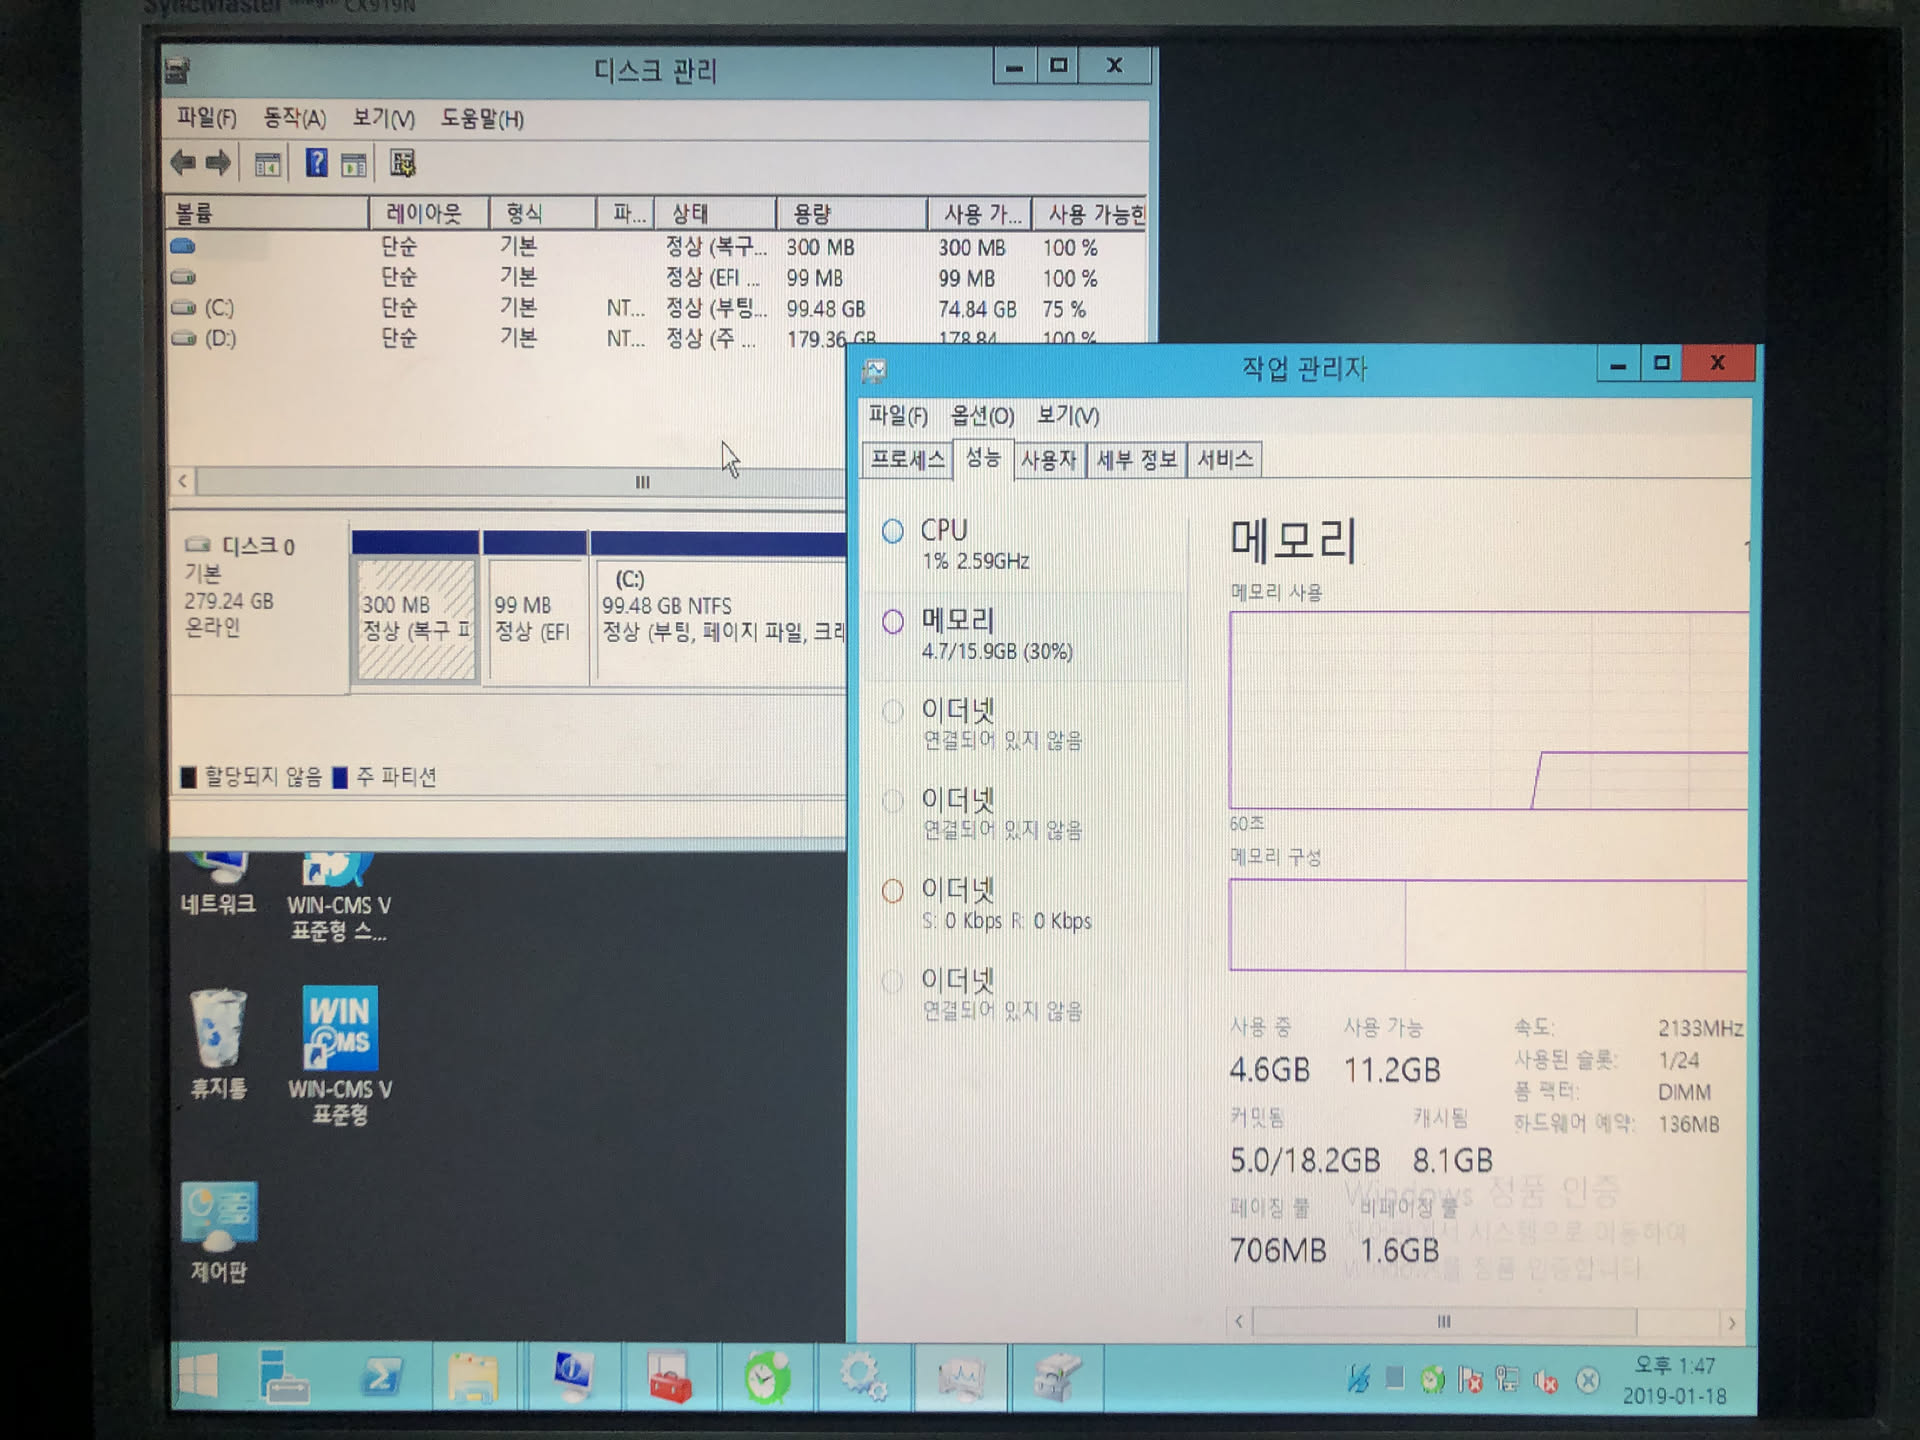Click the blue help question mark icon
The width and height of the screenshot is (1920, 1440).
click(316, 163)
